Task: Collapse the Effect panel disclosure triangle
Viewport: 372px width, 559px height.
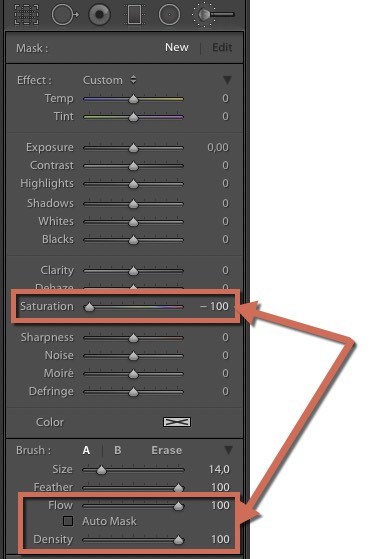Action: [x=227, y=80]
